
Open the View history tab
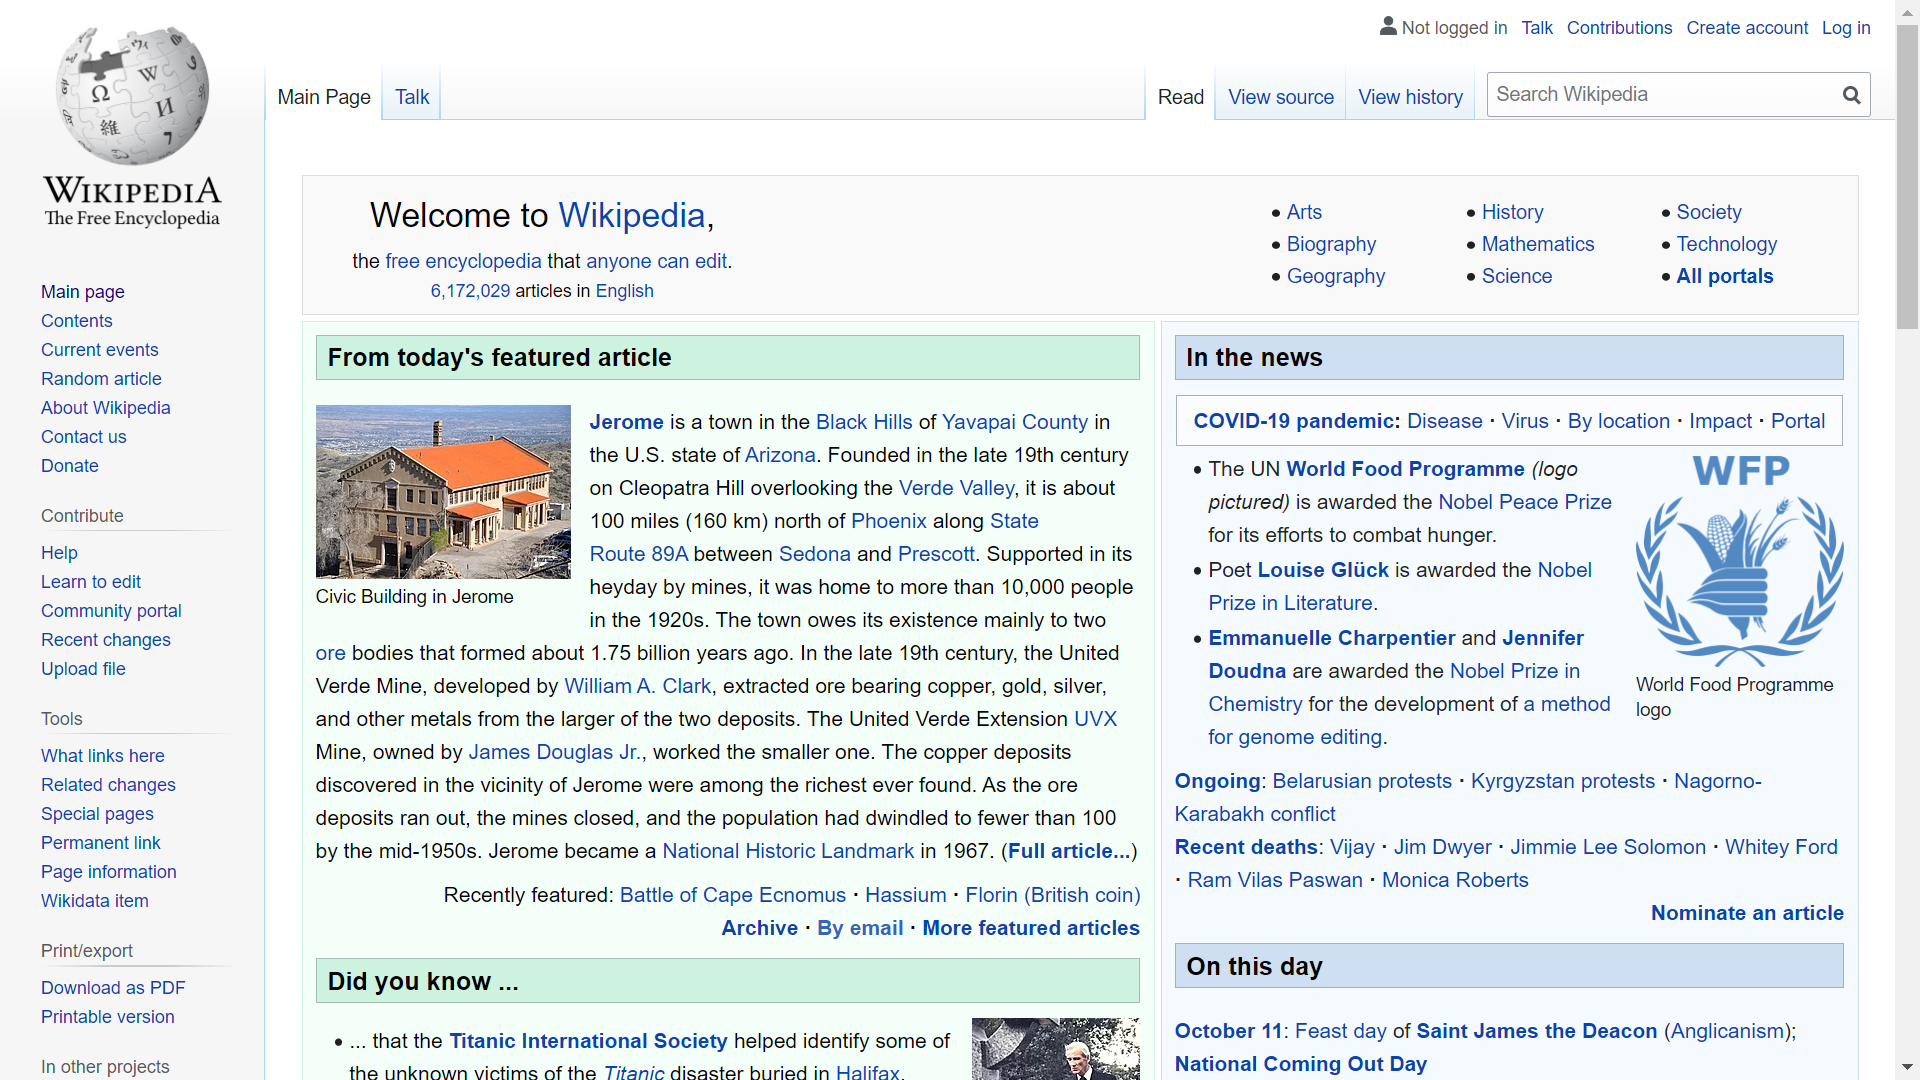click(1410, 97)
